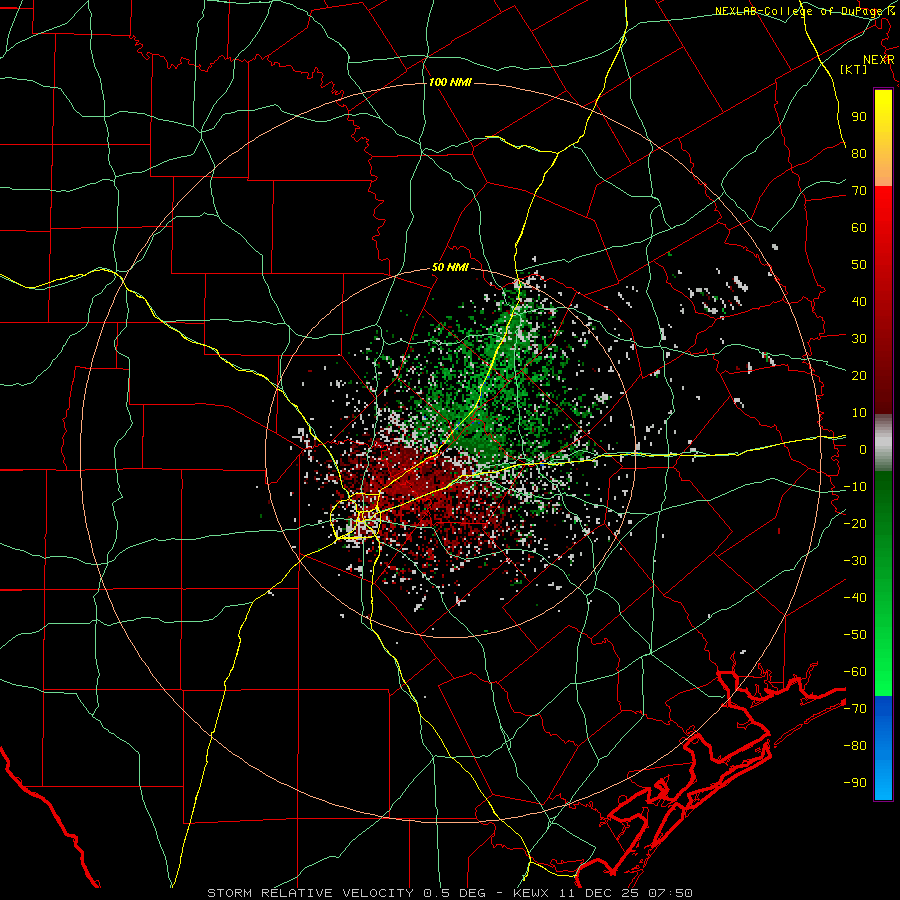Select the positive 70 scale value
Image resolution: width=900 pixels, height=900 pixels.
(x=859, y=191)
